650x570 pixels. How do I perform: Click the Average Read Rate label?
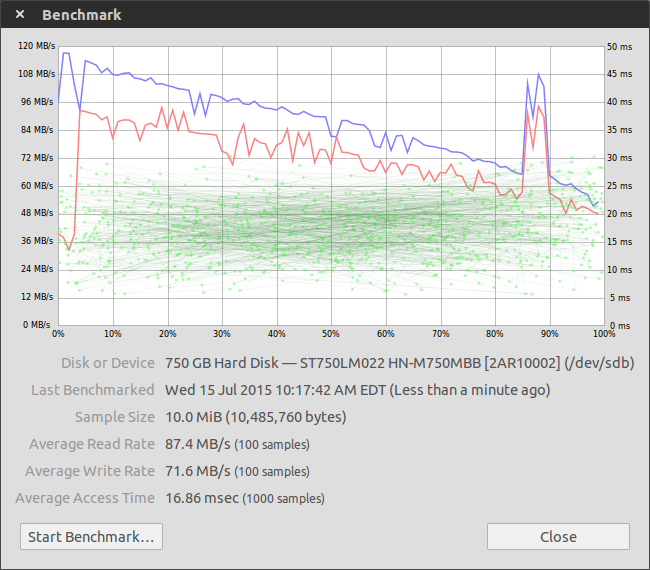pos(92,444)
